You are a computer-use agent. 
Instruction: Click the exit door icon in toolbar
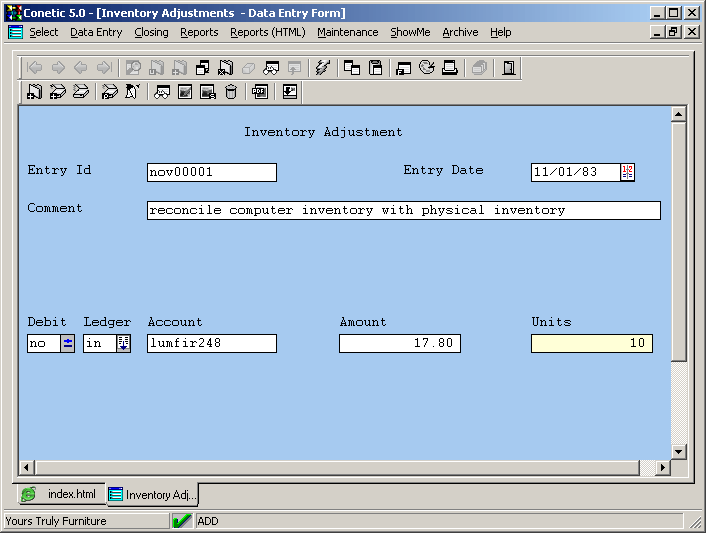coord(509,68)
